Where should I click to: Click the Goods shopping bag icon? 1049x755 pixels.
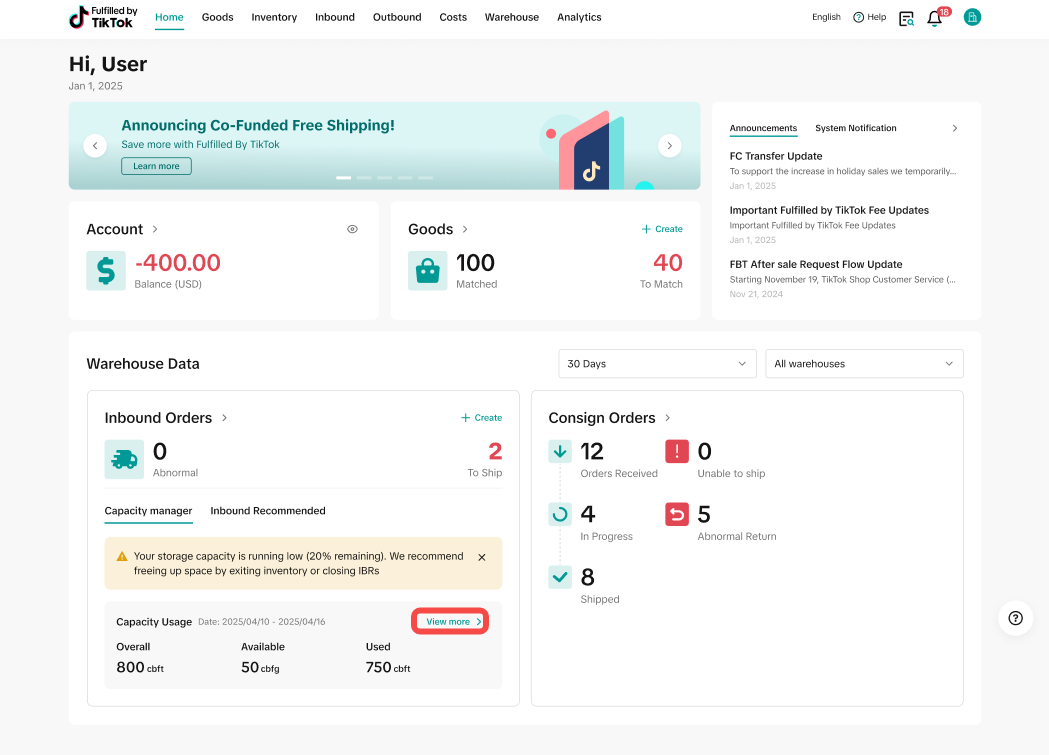427,271
